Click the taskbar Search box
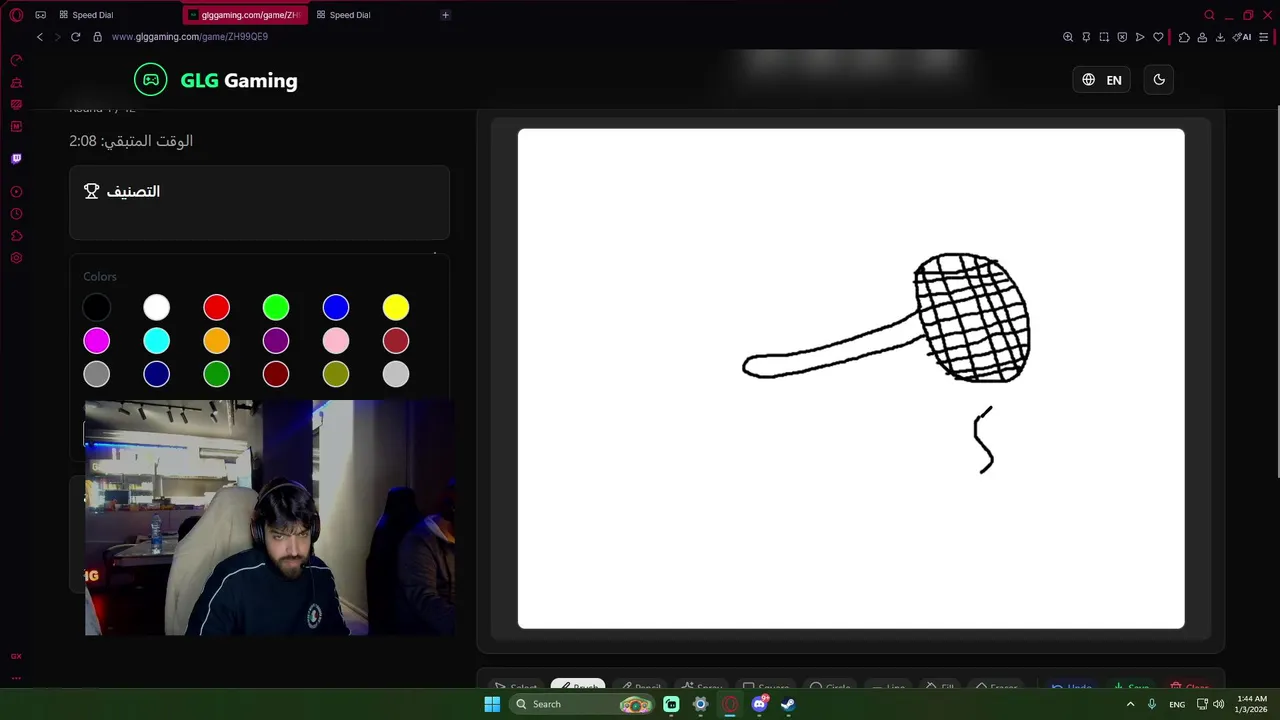1280x720 pixels. (x=580, y=704)
